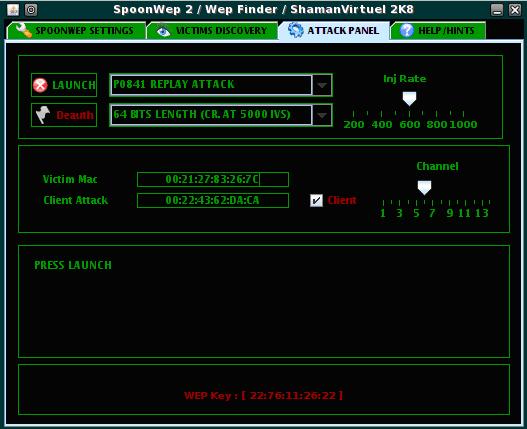527x429 pixels.
Task: Click the bird icon beside Deauth
Action: (43, 115)
